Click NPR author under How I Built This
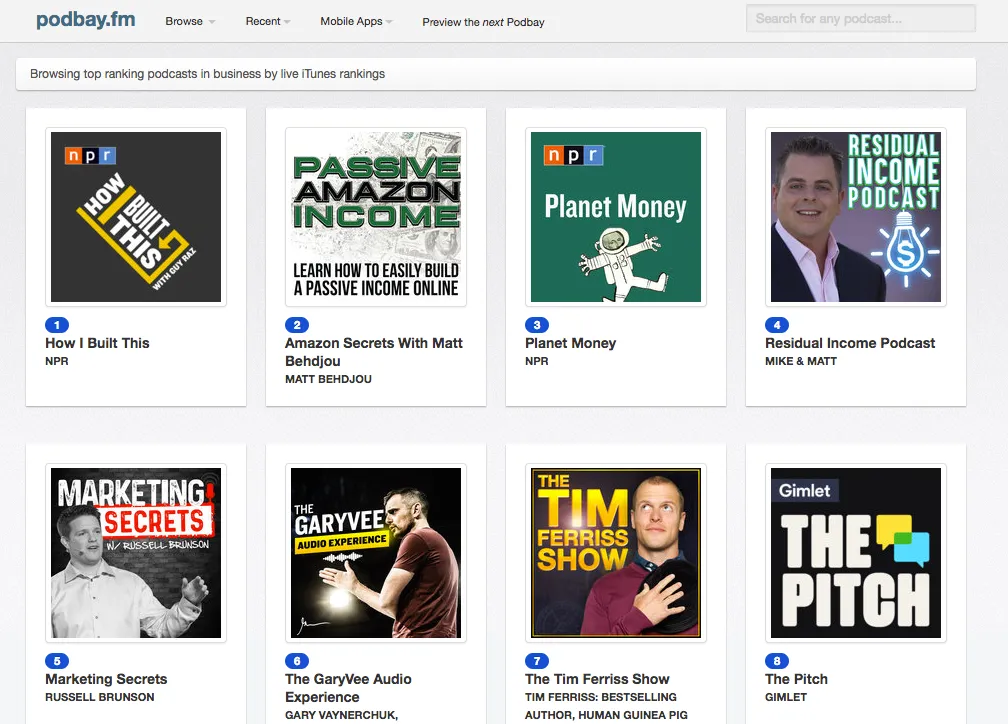 click(x=57, y=361)
